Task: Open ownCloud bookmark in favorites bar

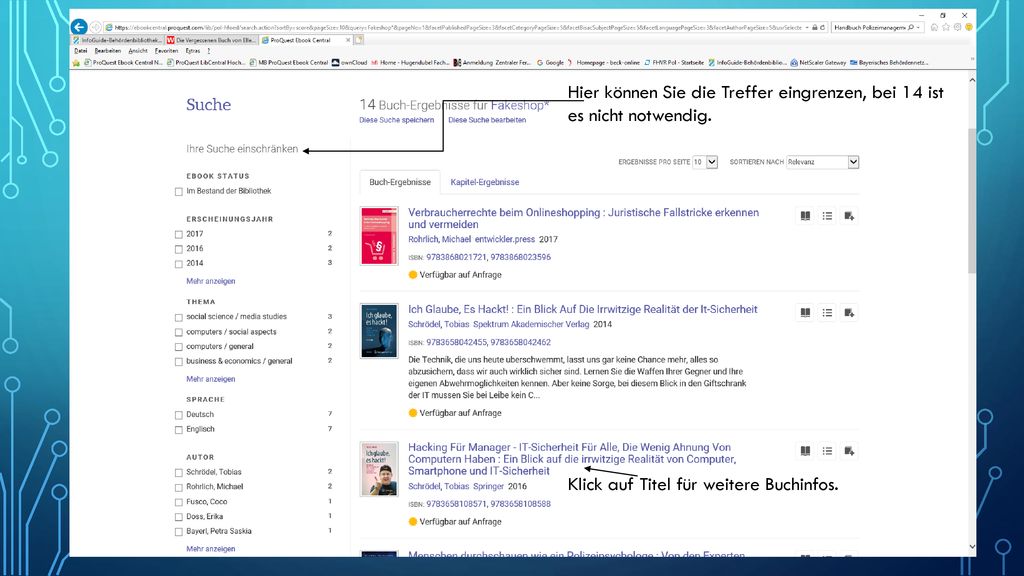Action: 349,63
